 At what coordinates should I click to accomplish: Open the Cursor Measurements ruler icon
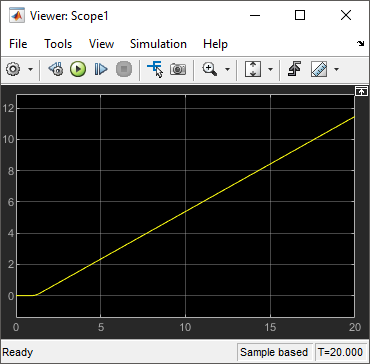(x=319, y=69)
